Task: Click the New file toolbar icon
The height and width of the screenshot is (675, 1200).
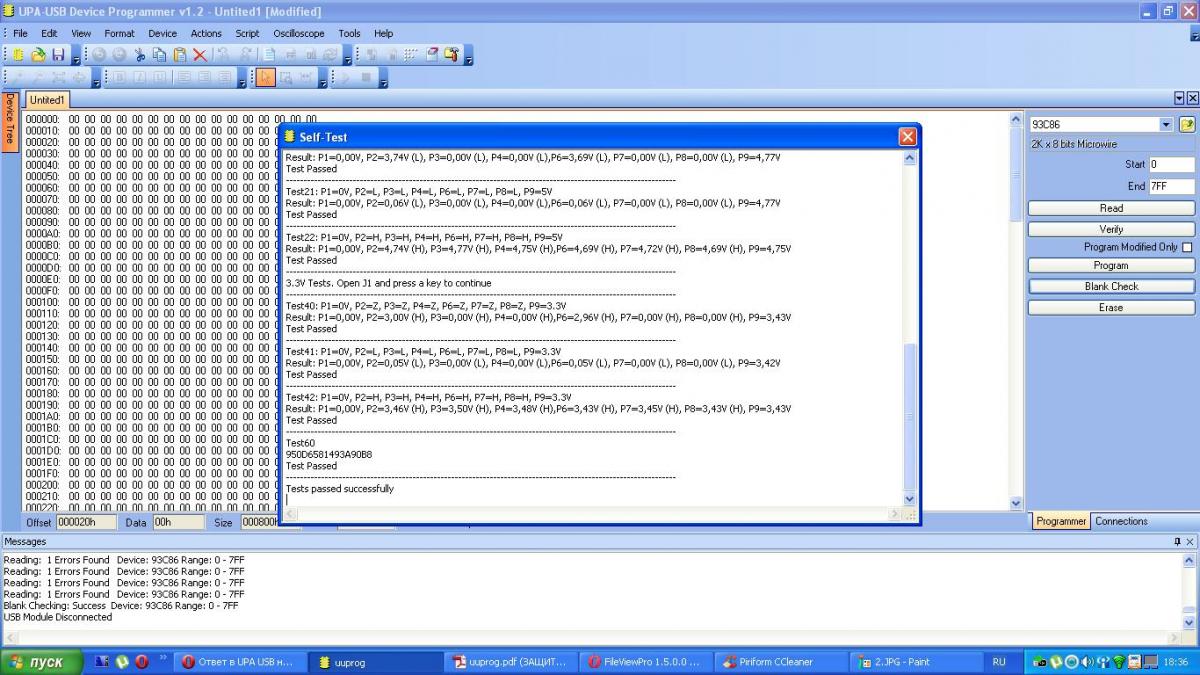Action: [x=18, y=55]
